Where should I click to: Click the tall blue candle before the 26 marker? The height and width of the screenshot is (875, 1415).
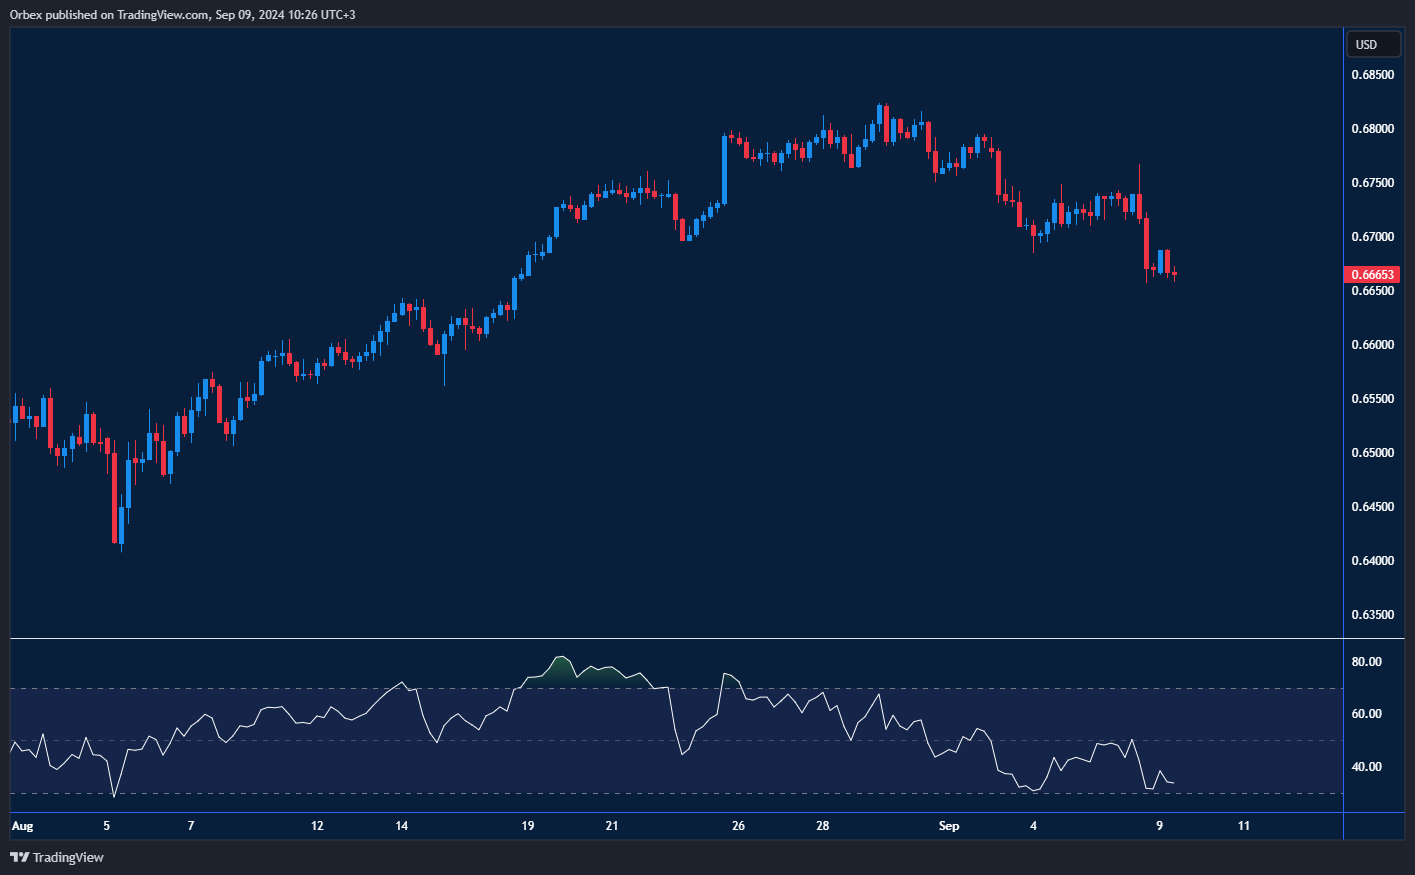coord(724,170)
